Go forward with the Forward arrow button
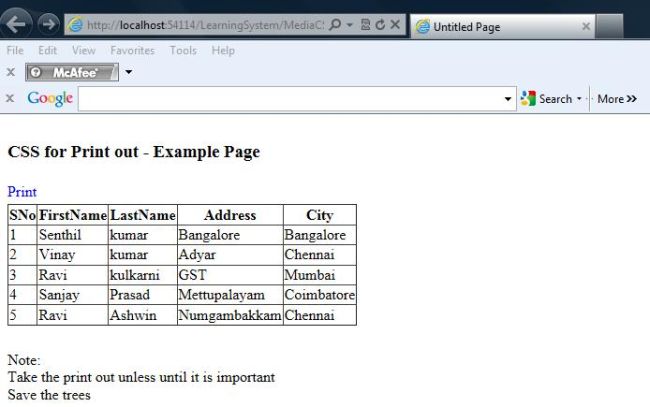Screen dimensions: 650x407 49,24
